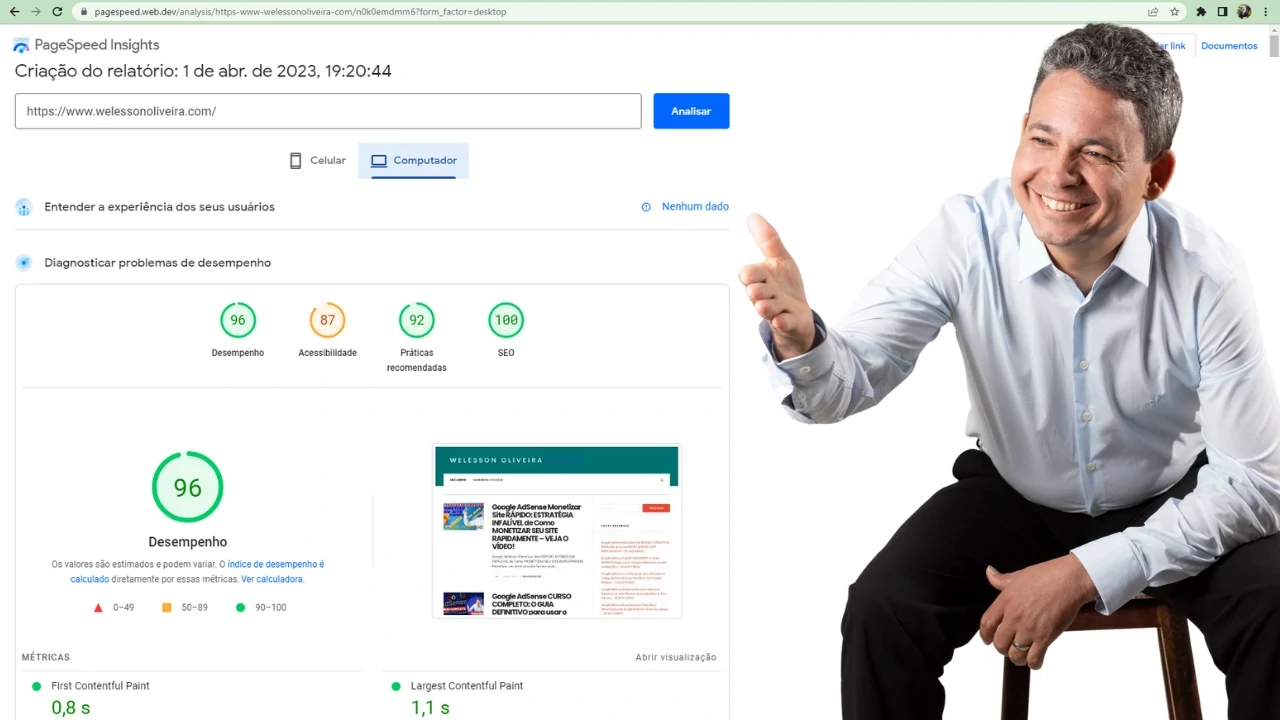
Task: Open the Ver calculadora link
Action: click(x=272, y=579)
